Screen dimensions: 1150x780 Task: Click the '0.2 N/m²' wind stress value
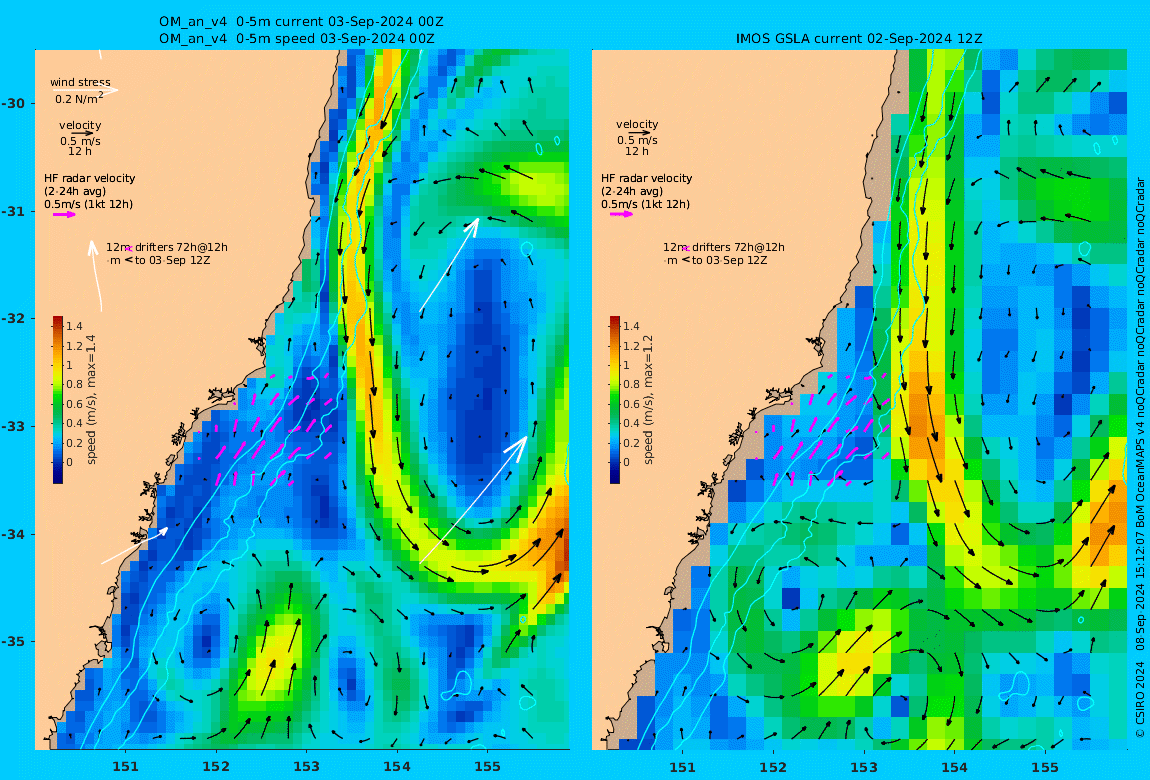click(x=79, y=98)
